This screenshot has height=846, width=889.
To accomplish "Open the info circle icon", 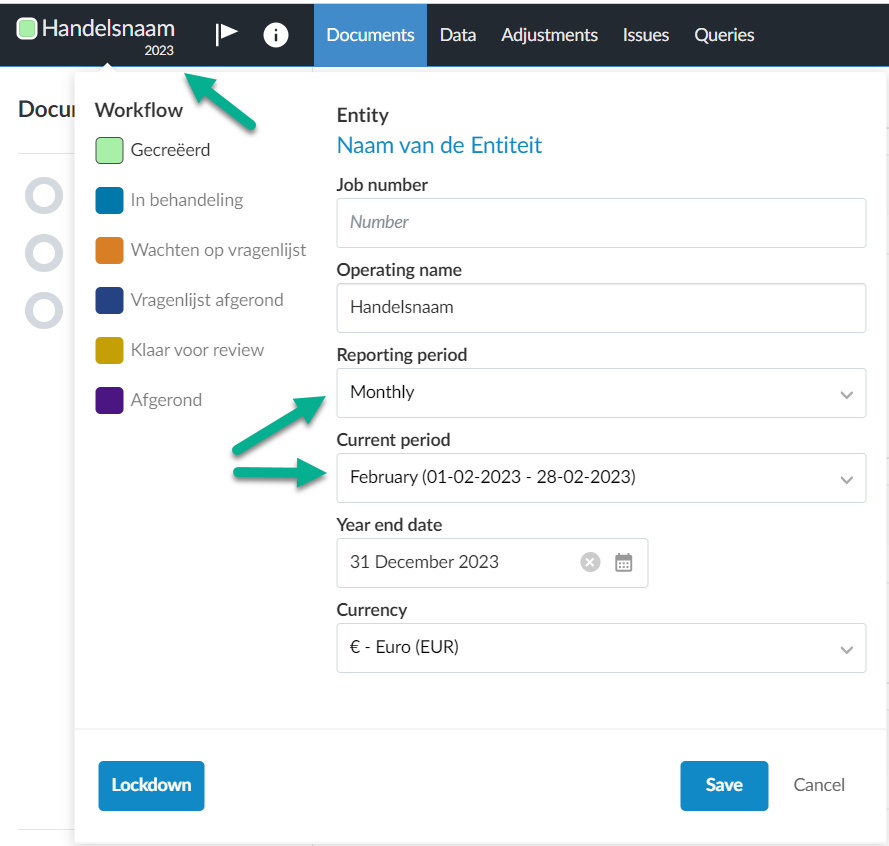I will coord(276,35).
